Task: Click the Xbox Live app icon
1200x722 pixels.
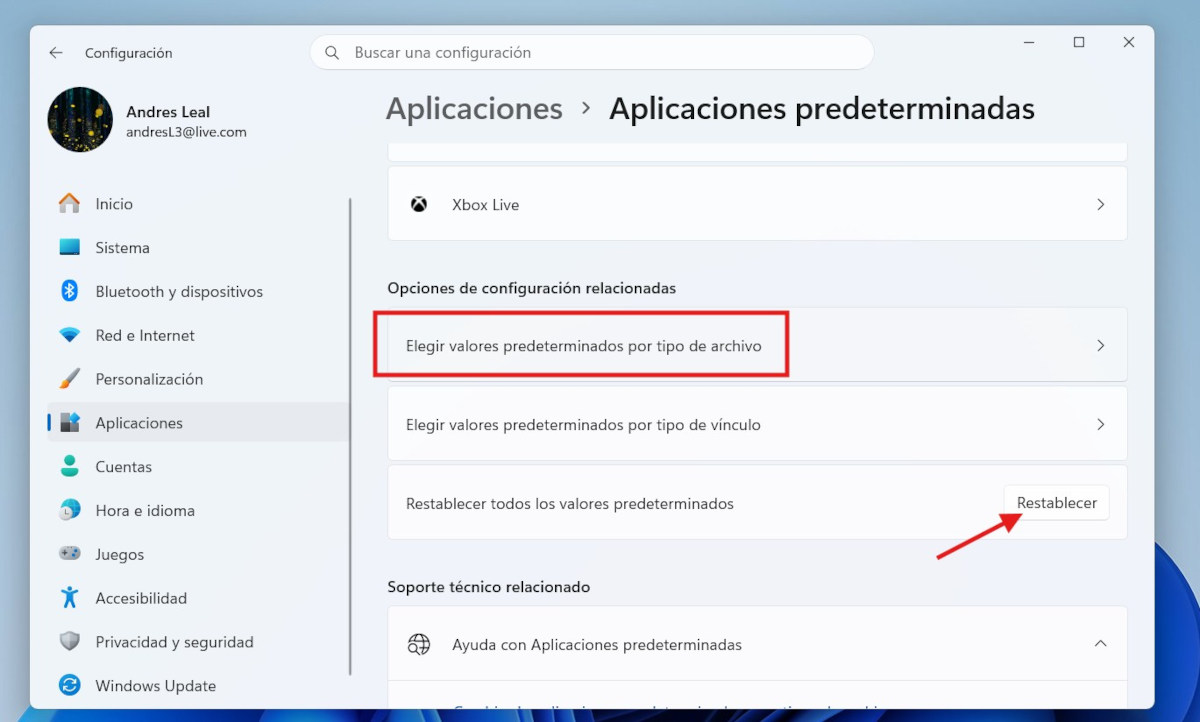Action: click(x=419, y=204)
